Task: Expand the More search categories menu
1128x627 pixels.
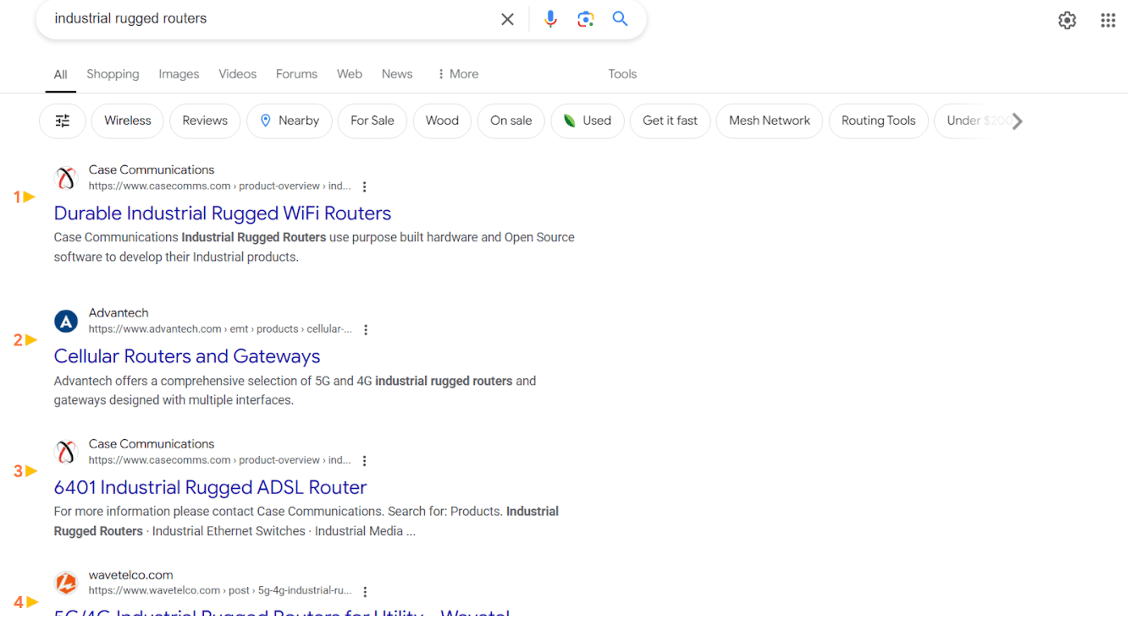Action: (458, 74)
